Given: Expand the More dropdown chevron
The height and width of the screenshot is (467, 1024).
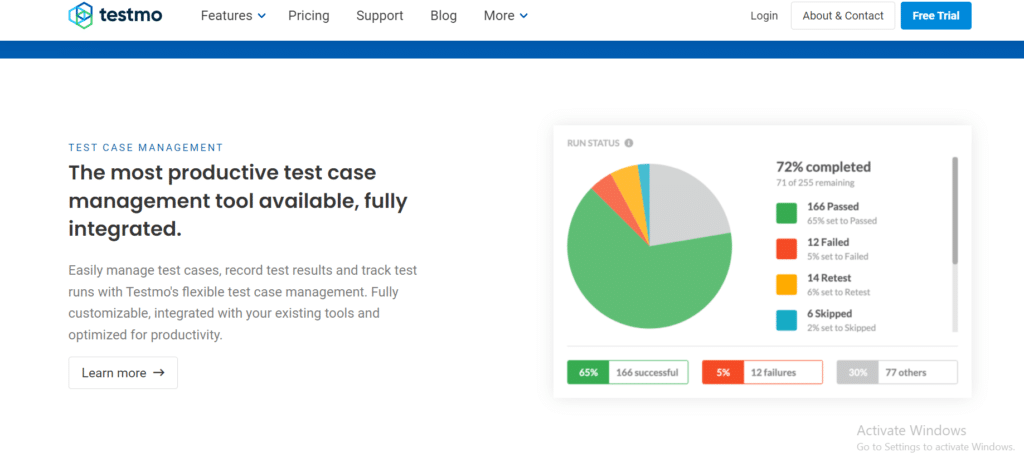Looking at the screenshot, I should (524, 16).
